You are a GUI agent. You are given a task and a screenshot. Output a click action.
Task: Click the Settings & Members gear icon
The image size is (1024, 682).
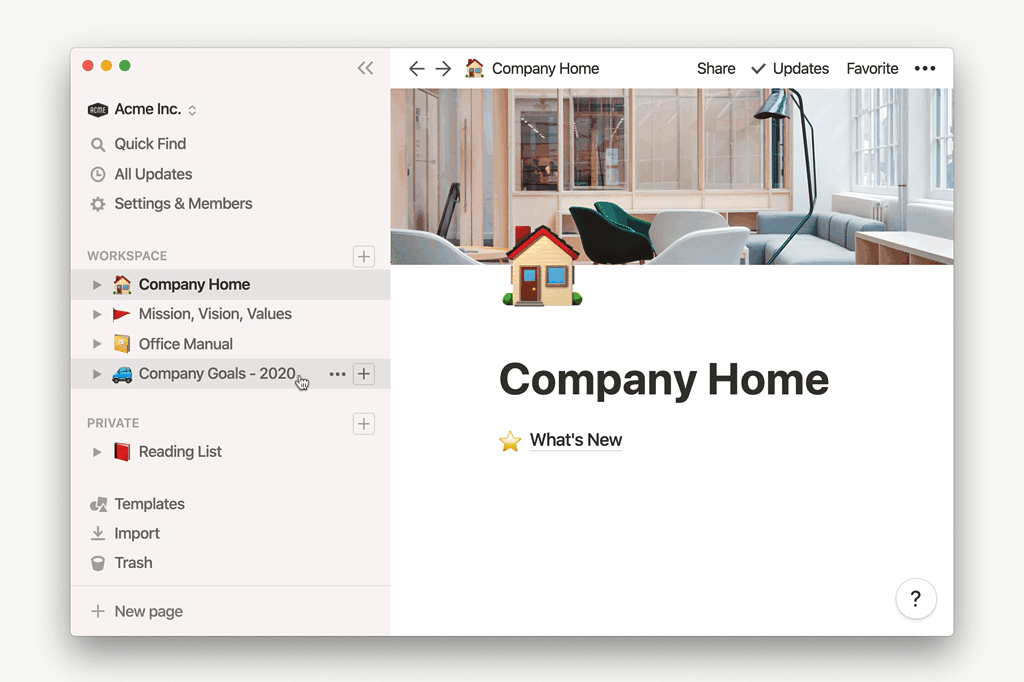pos(98,204)
